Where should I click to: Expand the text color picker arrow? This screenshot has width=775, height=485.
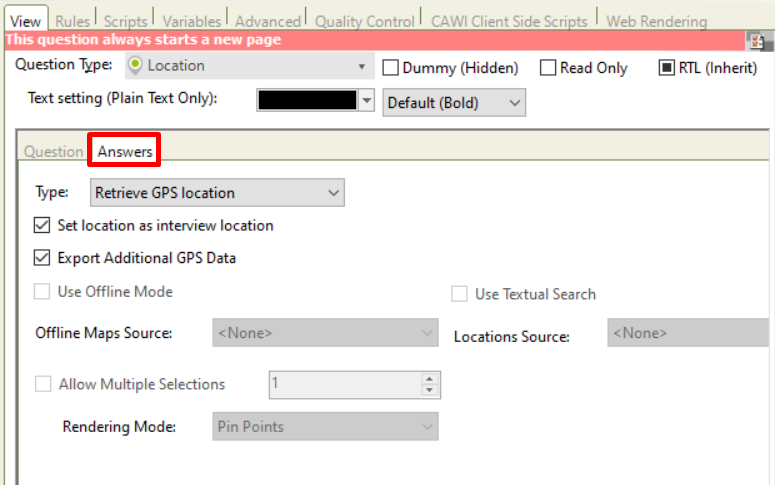pos(367,102)
